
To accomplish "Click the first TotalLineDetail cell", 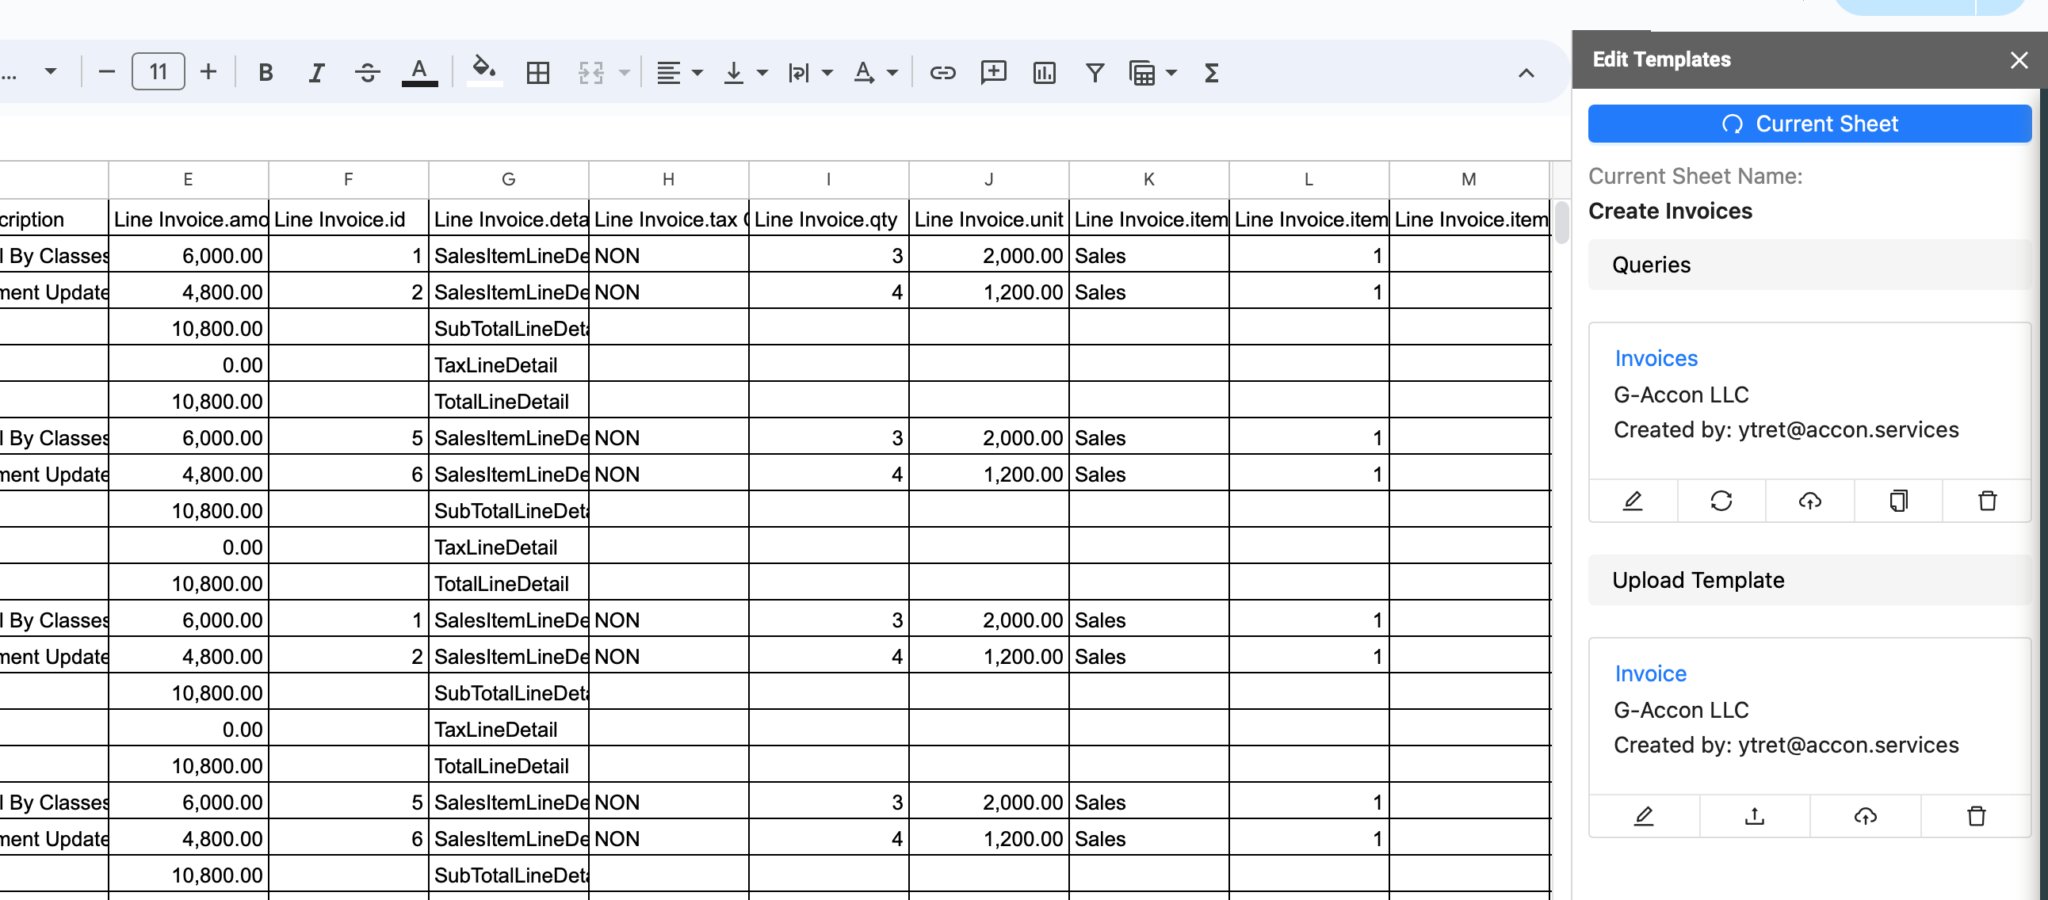I will pos(508,401).
